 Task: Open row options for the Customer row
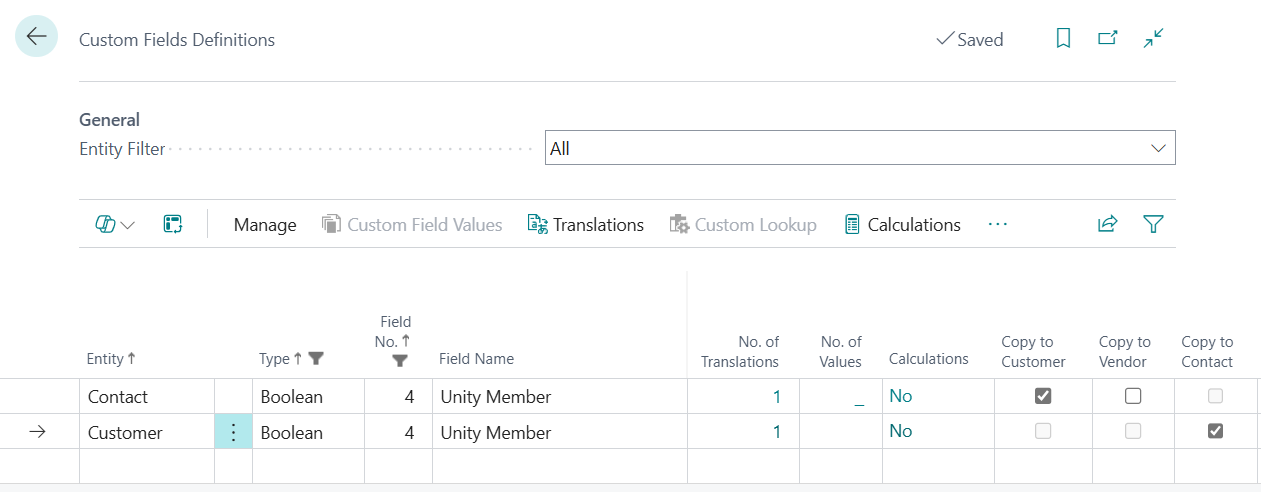click(233, 433)
